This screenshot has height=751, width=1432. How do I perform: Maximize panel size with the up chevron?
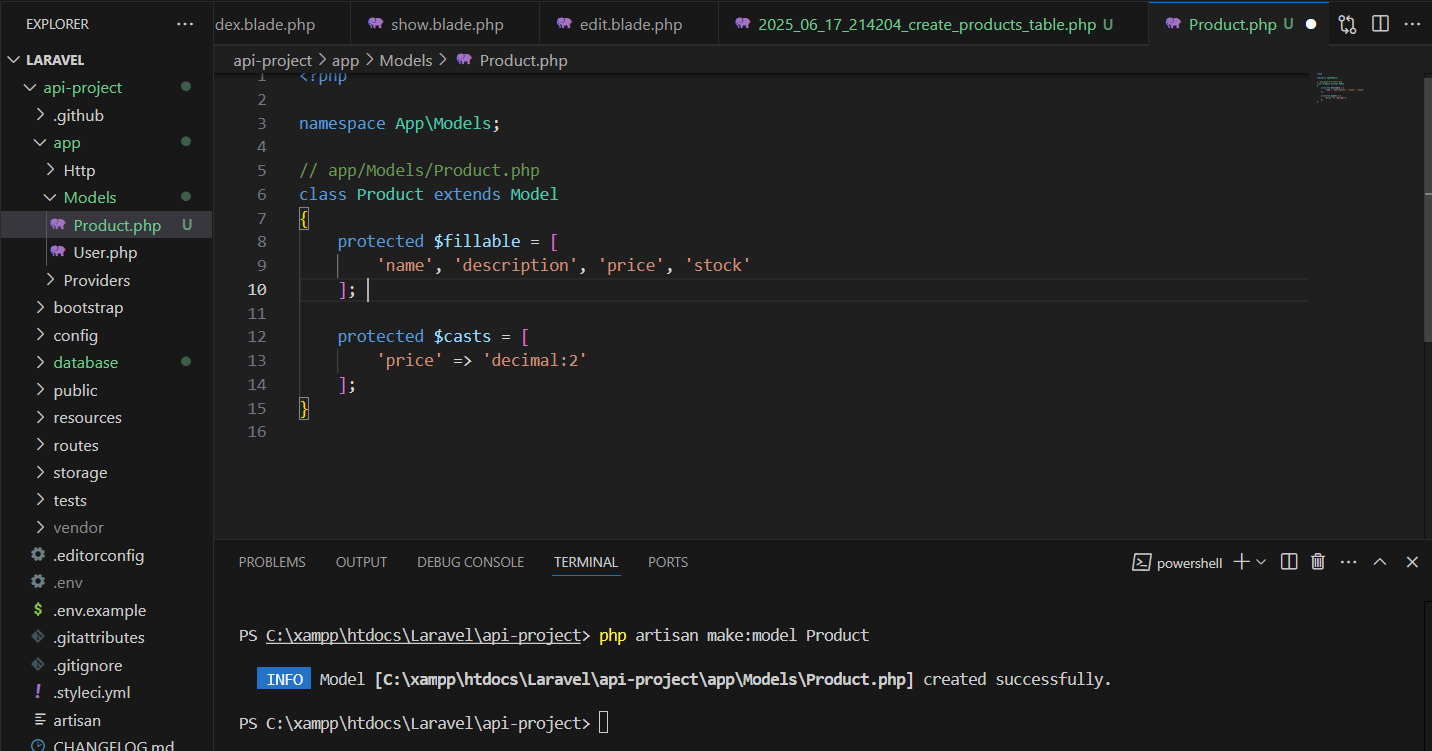pyautogui.click(x=1380, y=562)
